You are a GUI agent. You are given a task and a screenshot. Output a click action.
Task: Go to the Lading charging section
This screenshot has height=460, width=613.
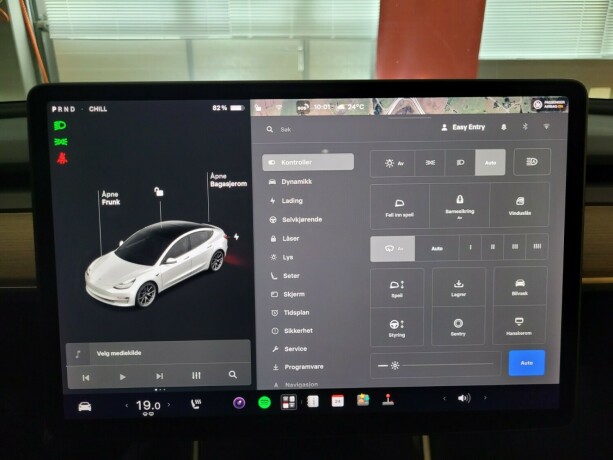287,200
